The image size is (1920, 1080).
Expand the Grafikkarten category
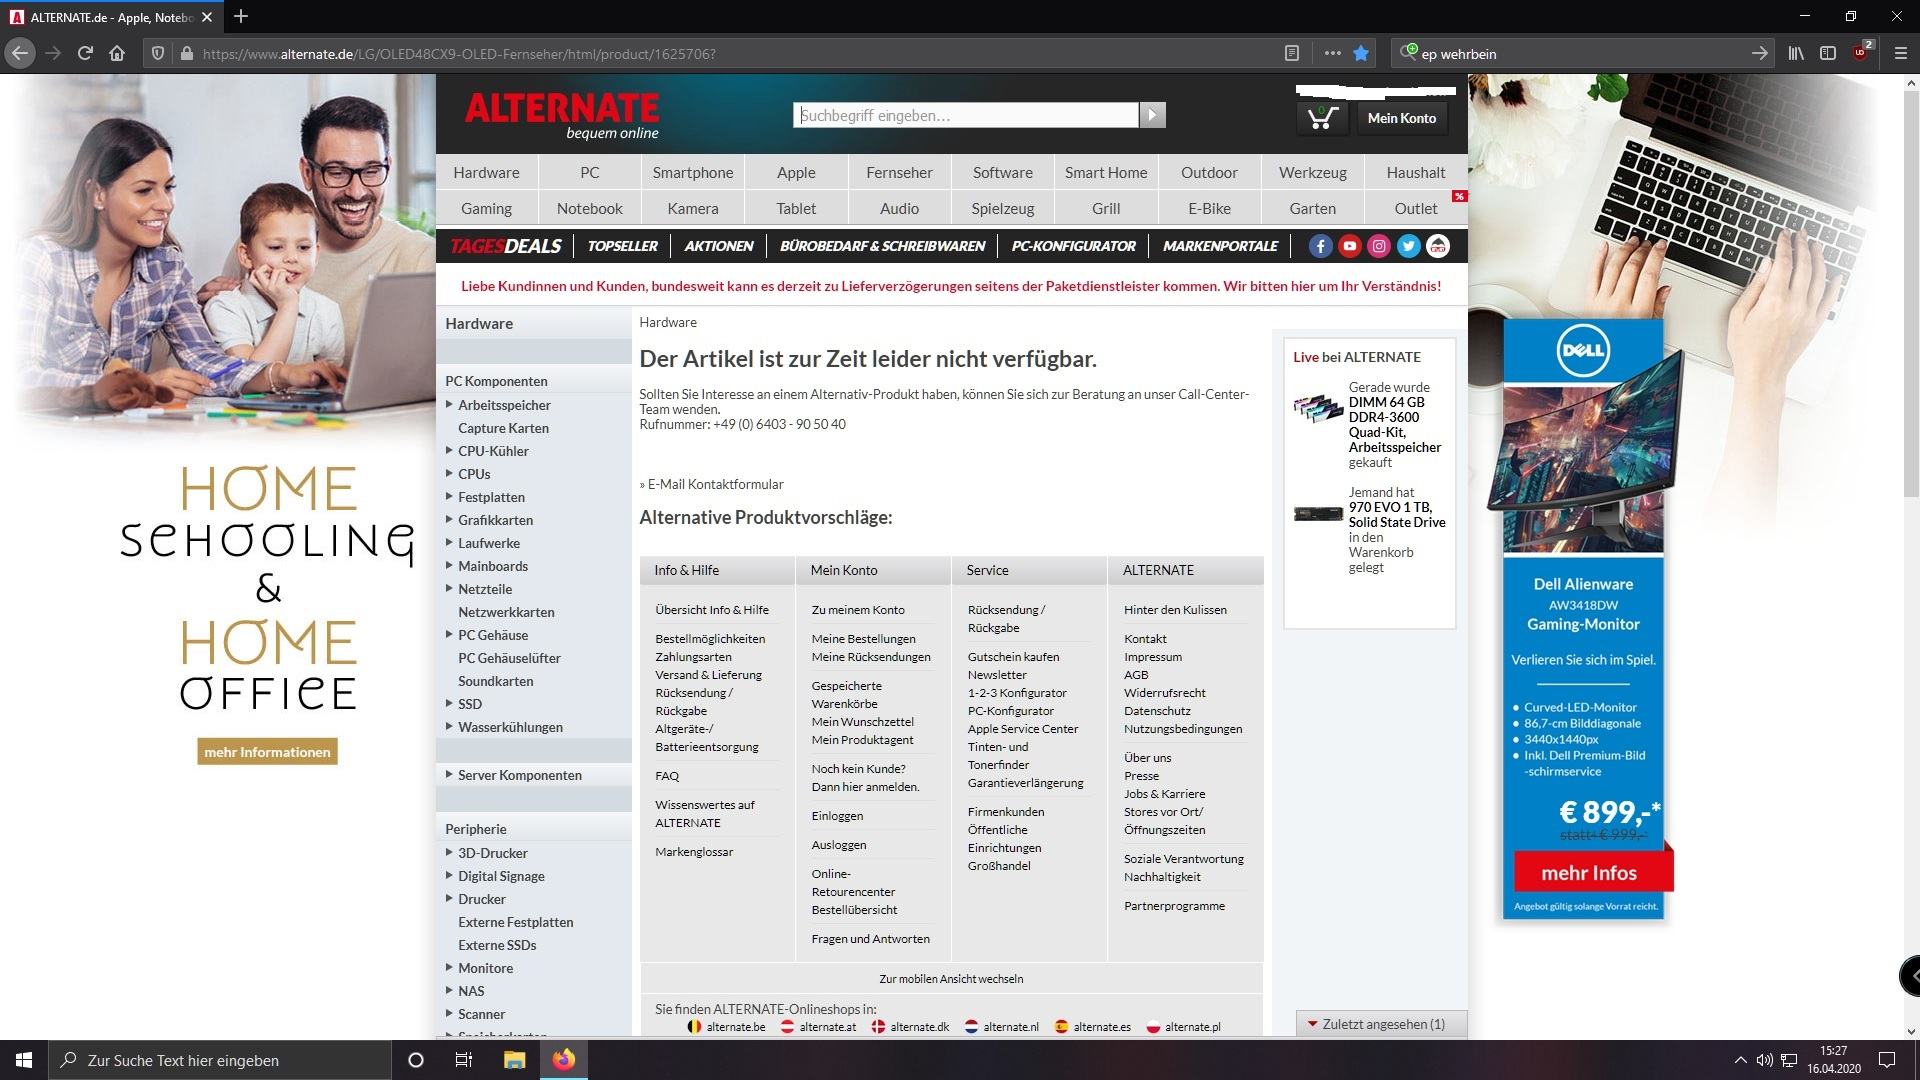[449, 520]
